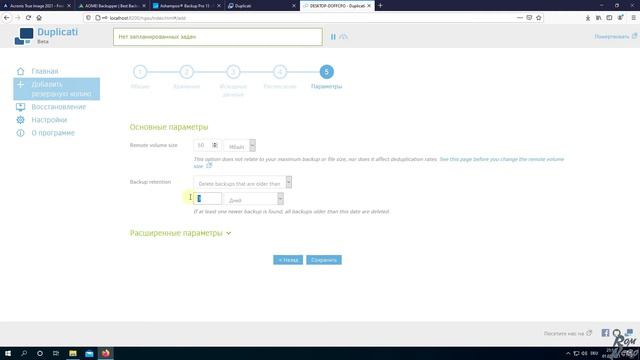Image resolution: width=640 pixels, height=360 pixels.
Task: Click the retention days number field
Action: pos(207,199)
